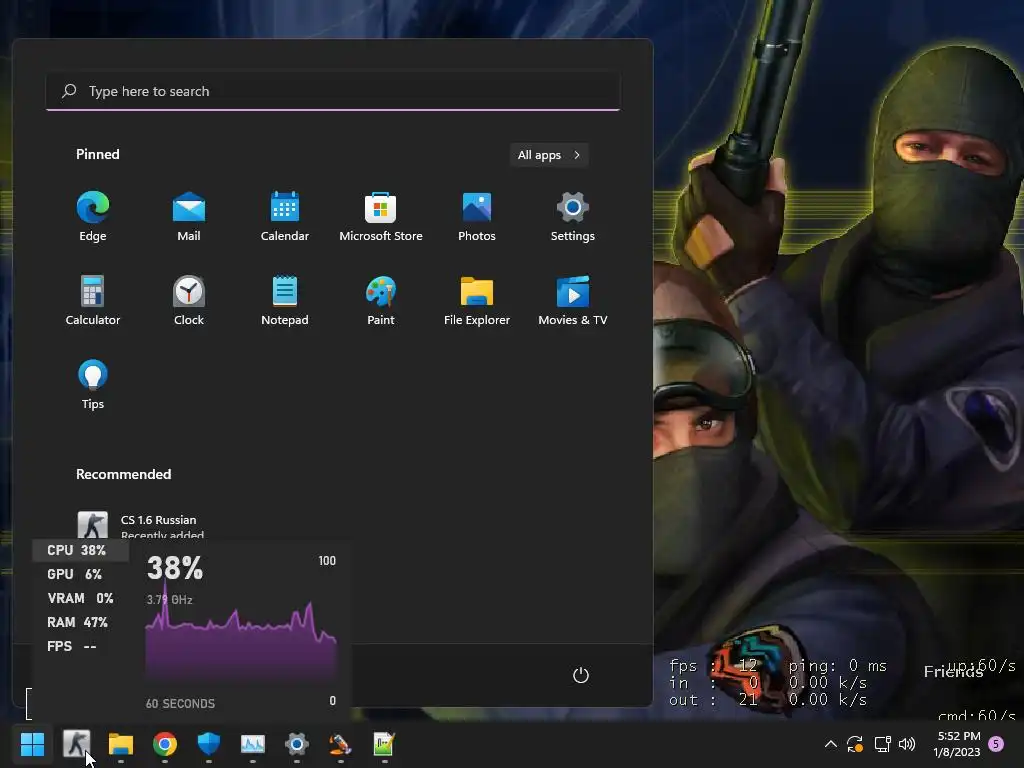Open the Tips pinned app
This screenshot has width=1024, height=768.
pyautogui.click(x=93, y=385)
